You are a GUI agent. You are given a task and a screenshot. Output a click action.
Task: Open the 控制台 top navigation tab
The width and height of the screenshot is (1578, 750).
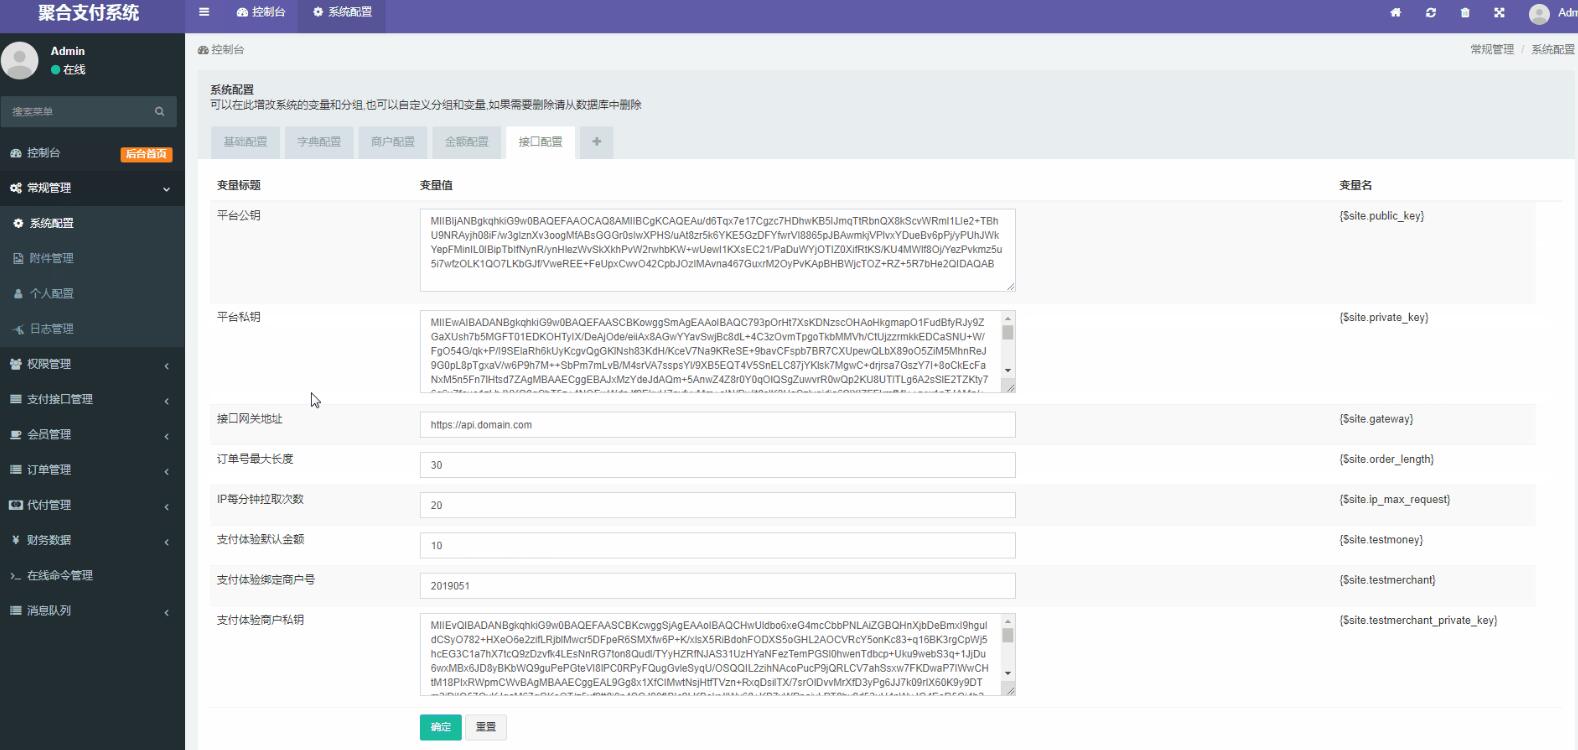point(261,12)
